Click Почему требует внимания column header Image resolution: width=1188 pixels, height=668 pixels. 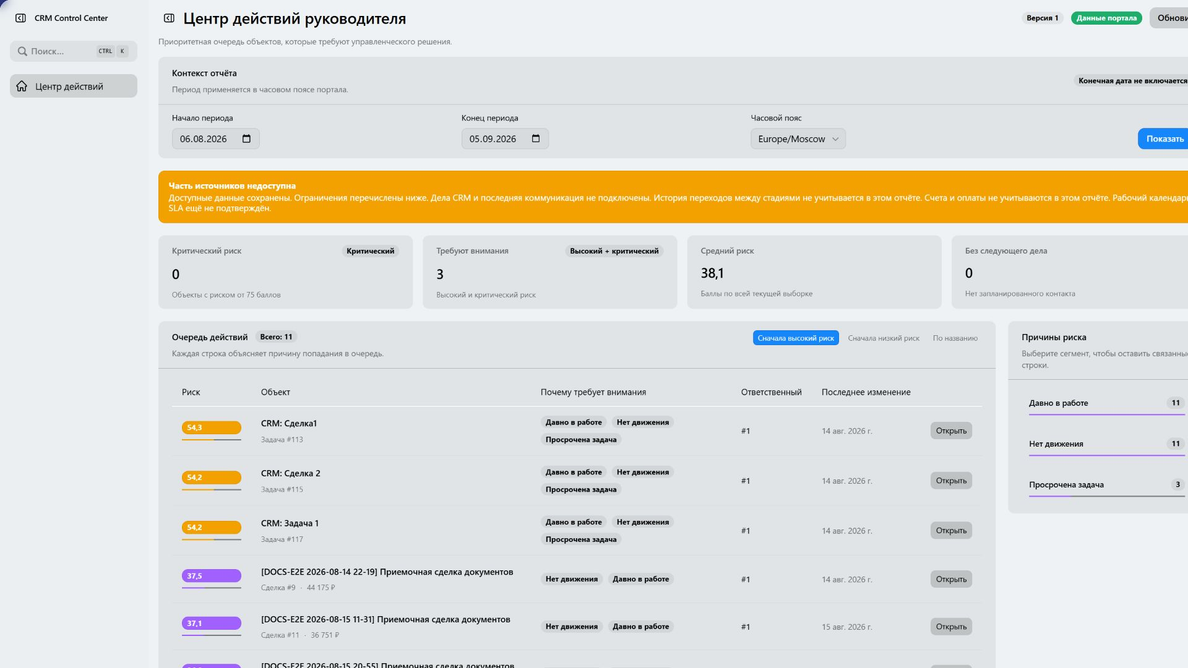[x=593, y=392]
